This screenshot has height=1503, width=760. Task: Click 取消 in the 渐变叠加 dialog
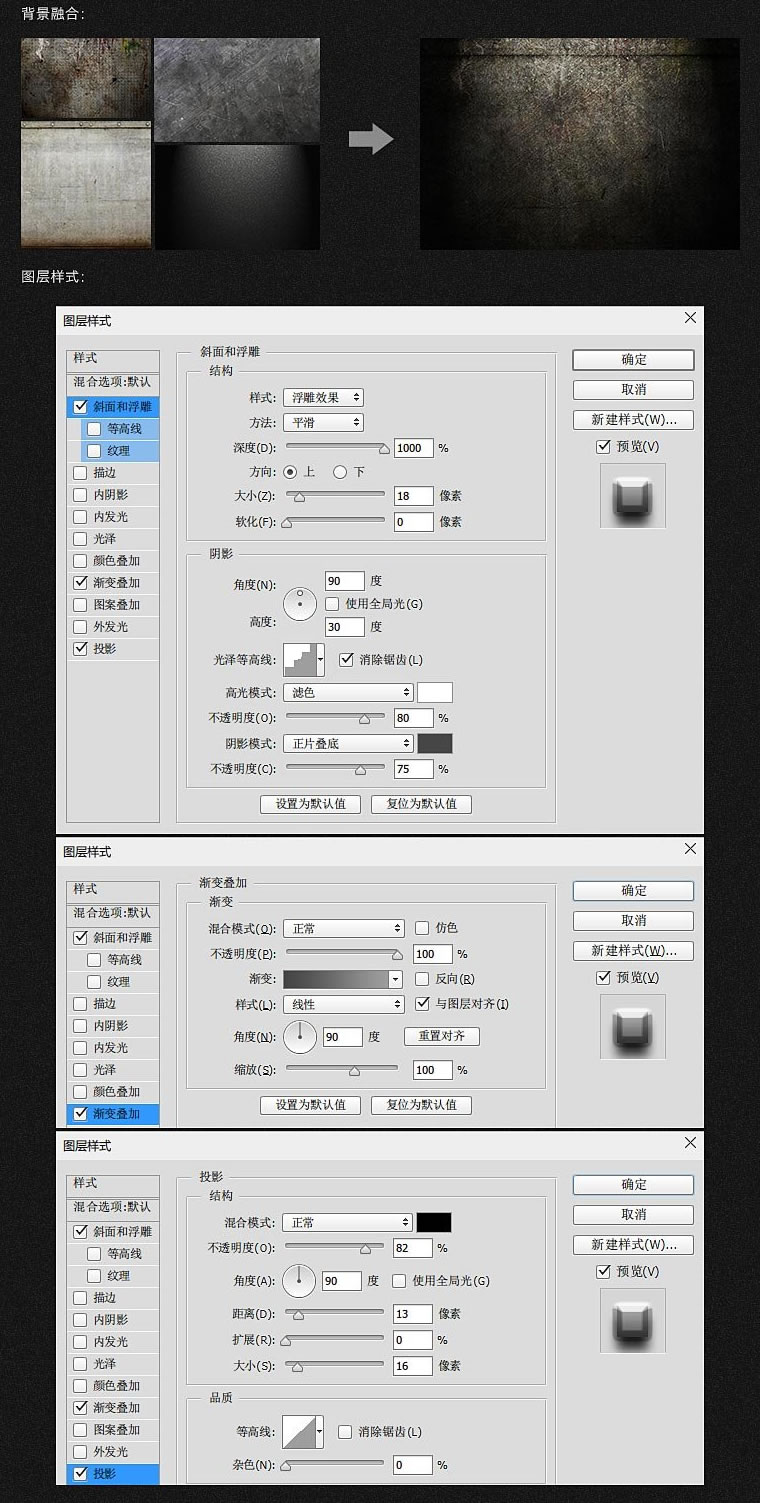[633, 921]
